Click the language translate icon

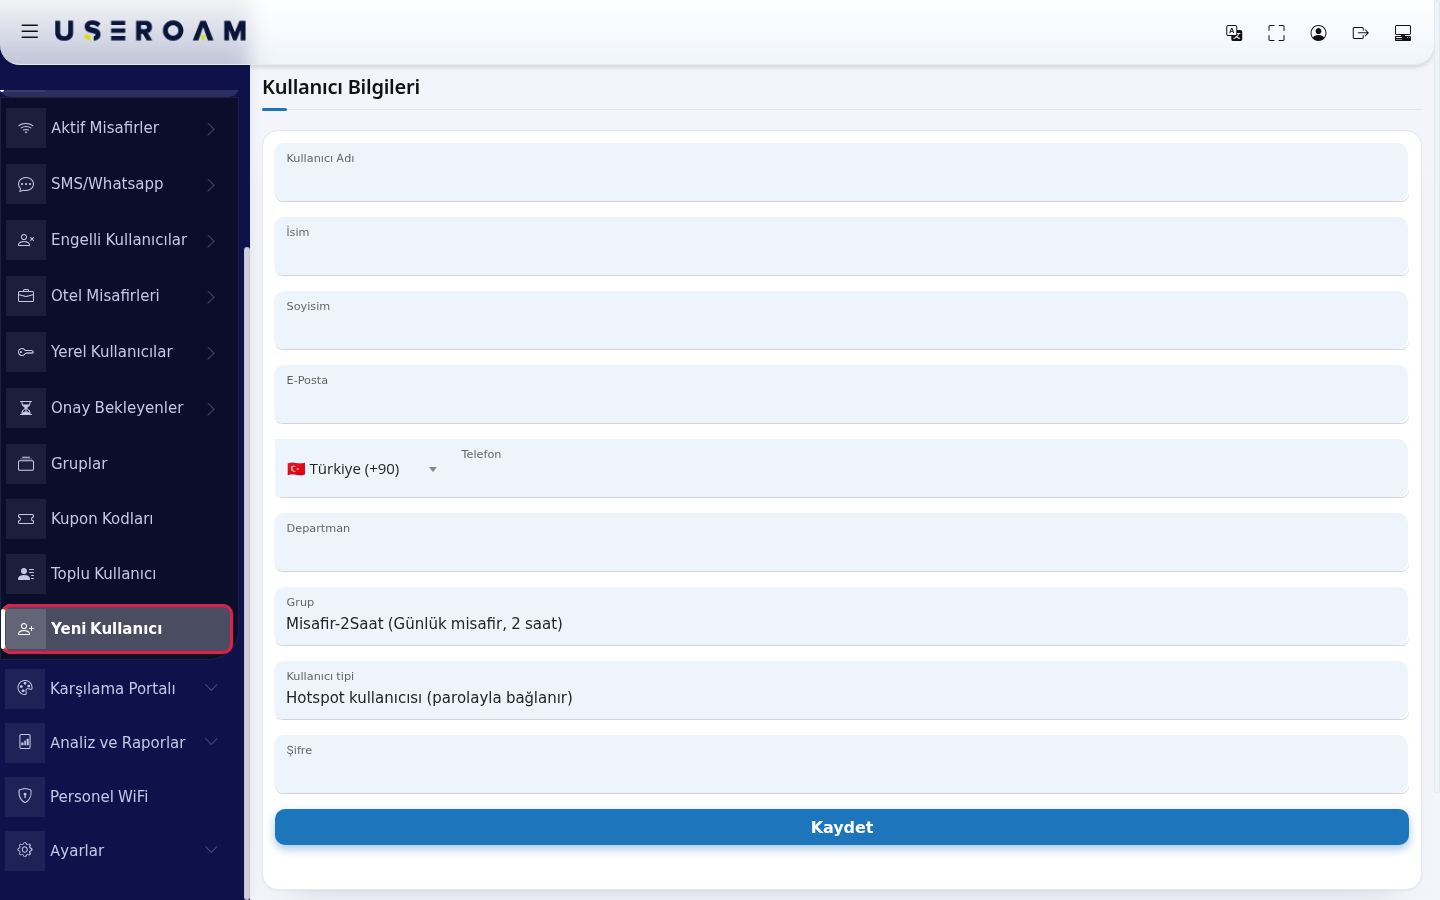1234,33
